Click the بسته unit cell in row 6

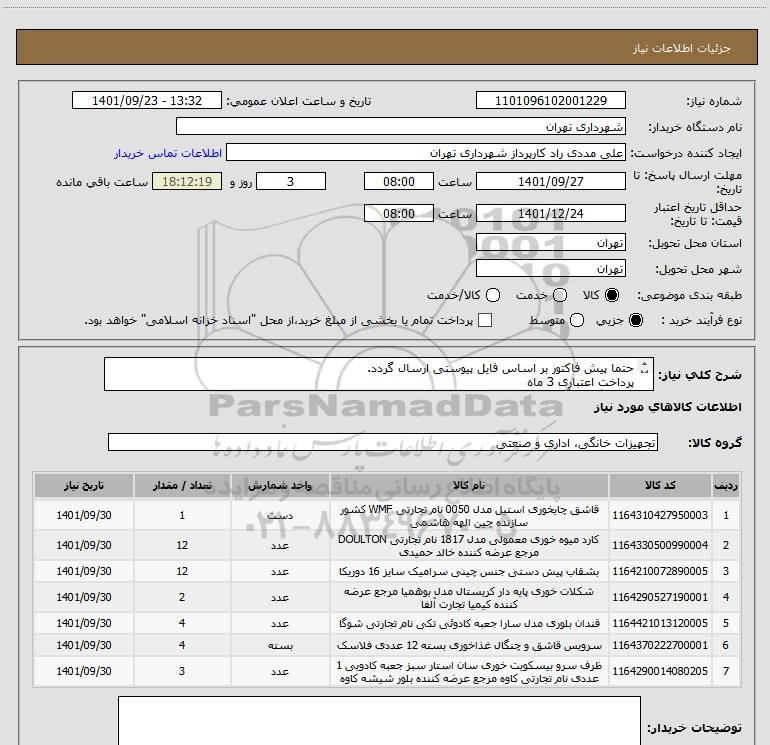point(280,646)
